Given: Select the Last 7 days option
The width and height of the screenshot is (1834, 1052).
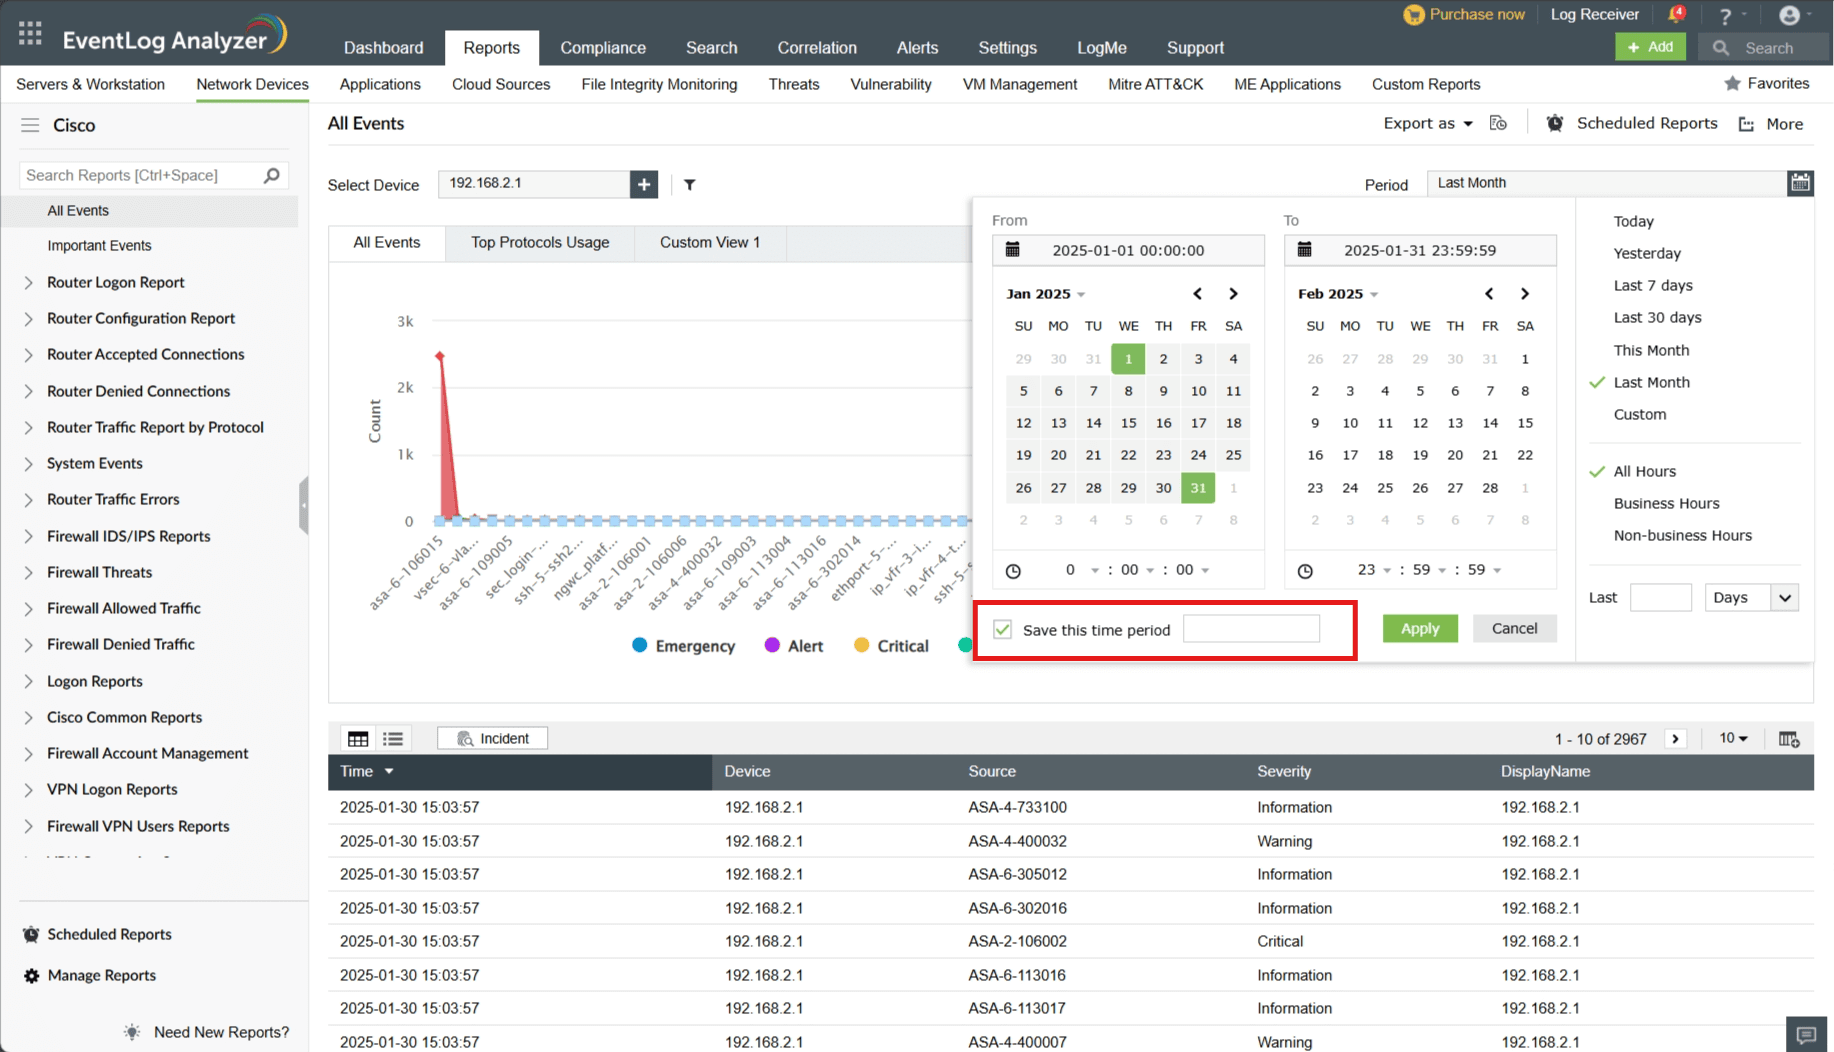Looking at the screenshot, I should [1653, 285].
